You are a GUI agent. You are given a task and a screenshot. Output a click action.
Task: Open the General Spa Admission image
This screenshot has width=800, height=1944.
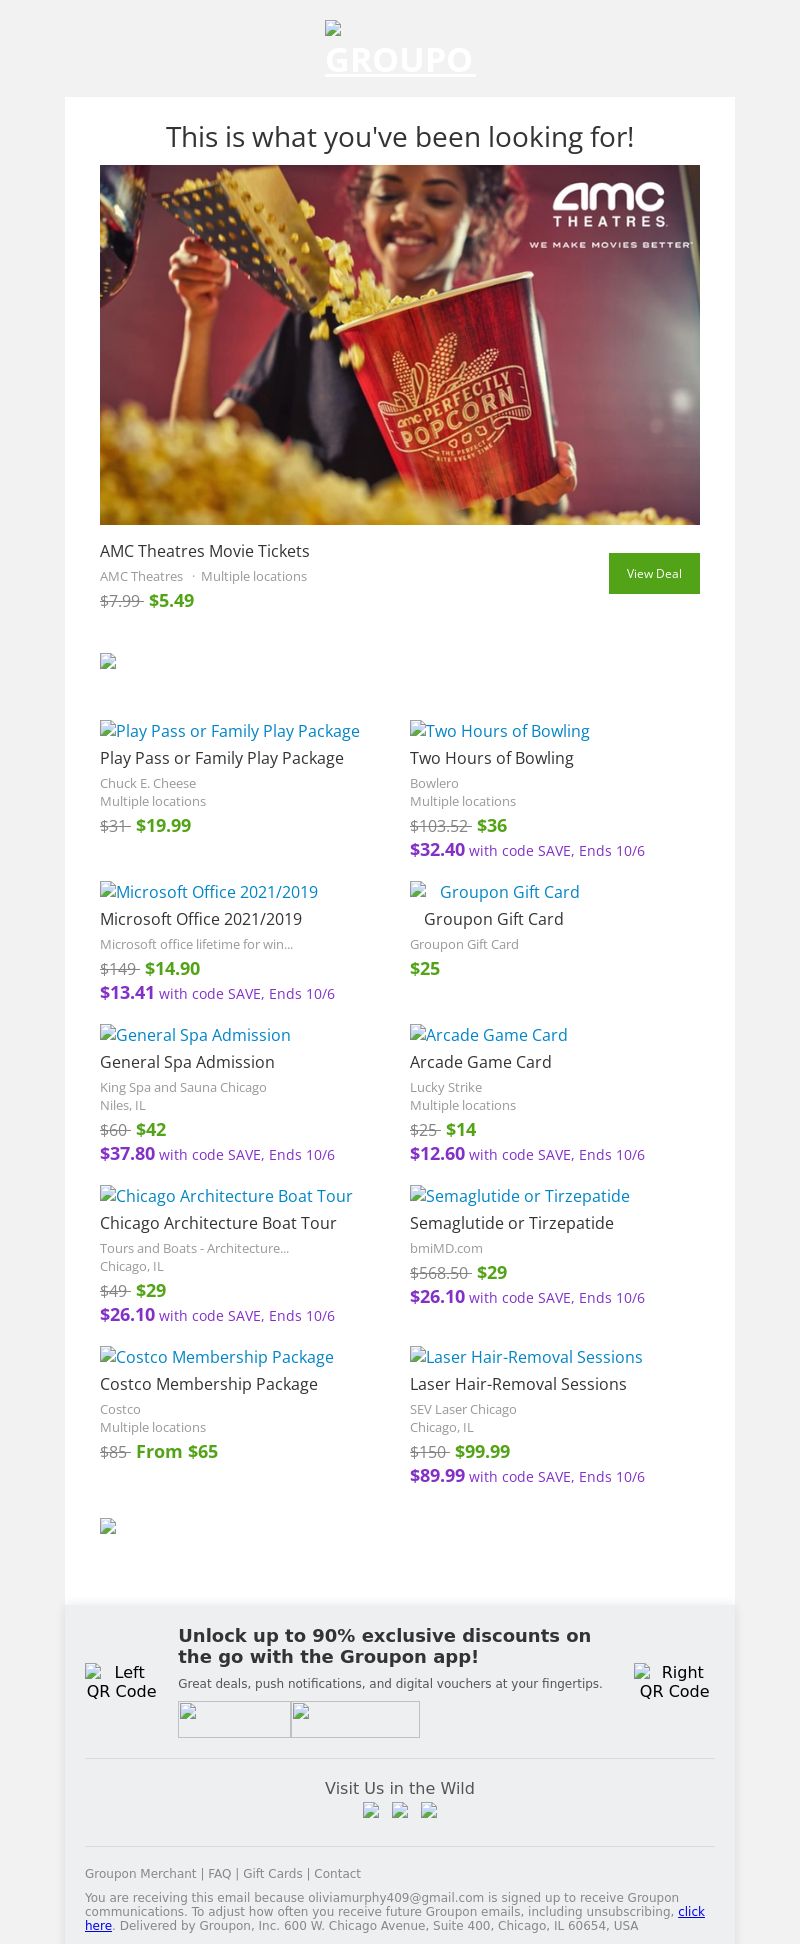(196, 1035)
